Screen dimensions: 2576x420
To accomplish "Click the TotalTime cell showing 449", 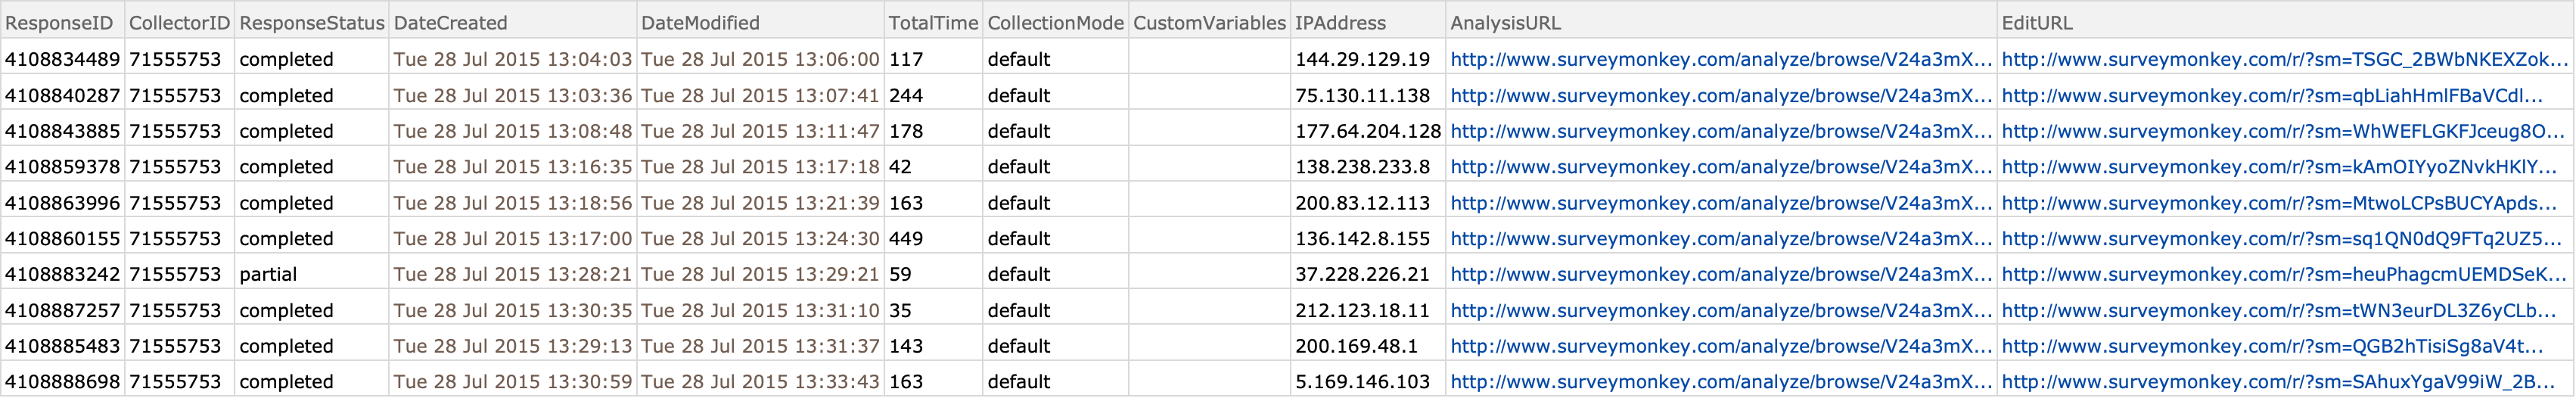I will tap(933, 238).
